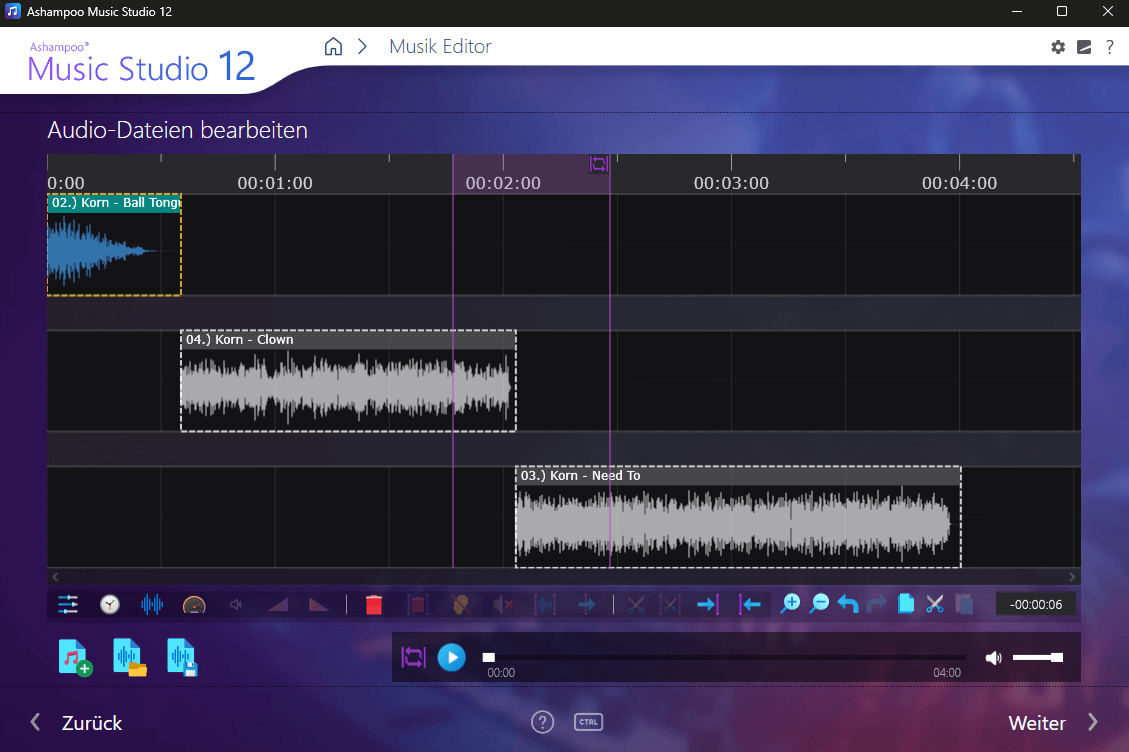Click the playback volume slider
This screenshot has height=752, width=1129.
click(x=1037, y=657)
